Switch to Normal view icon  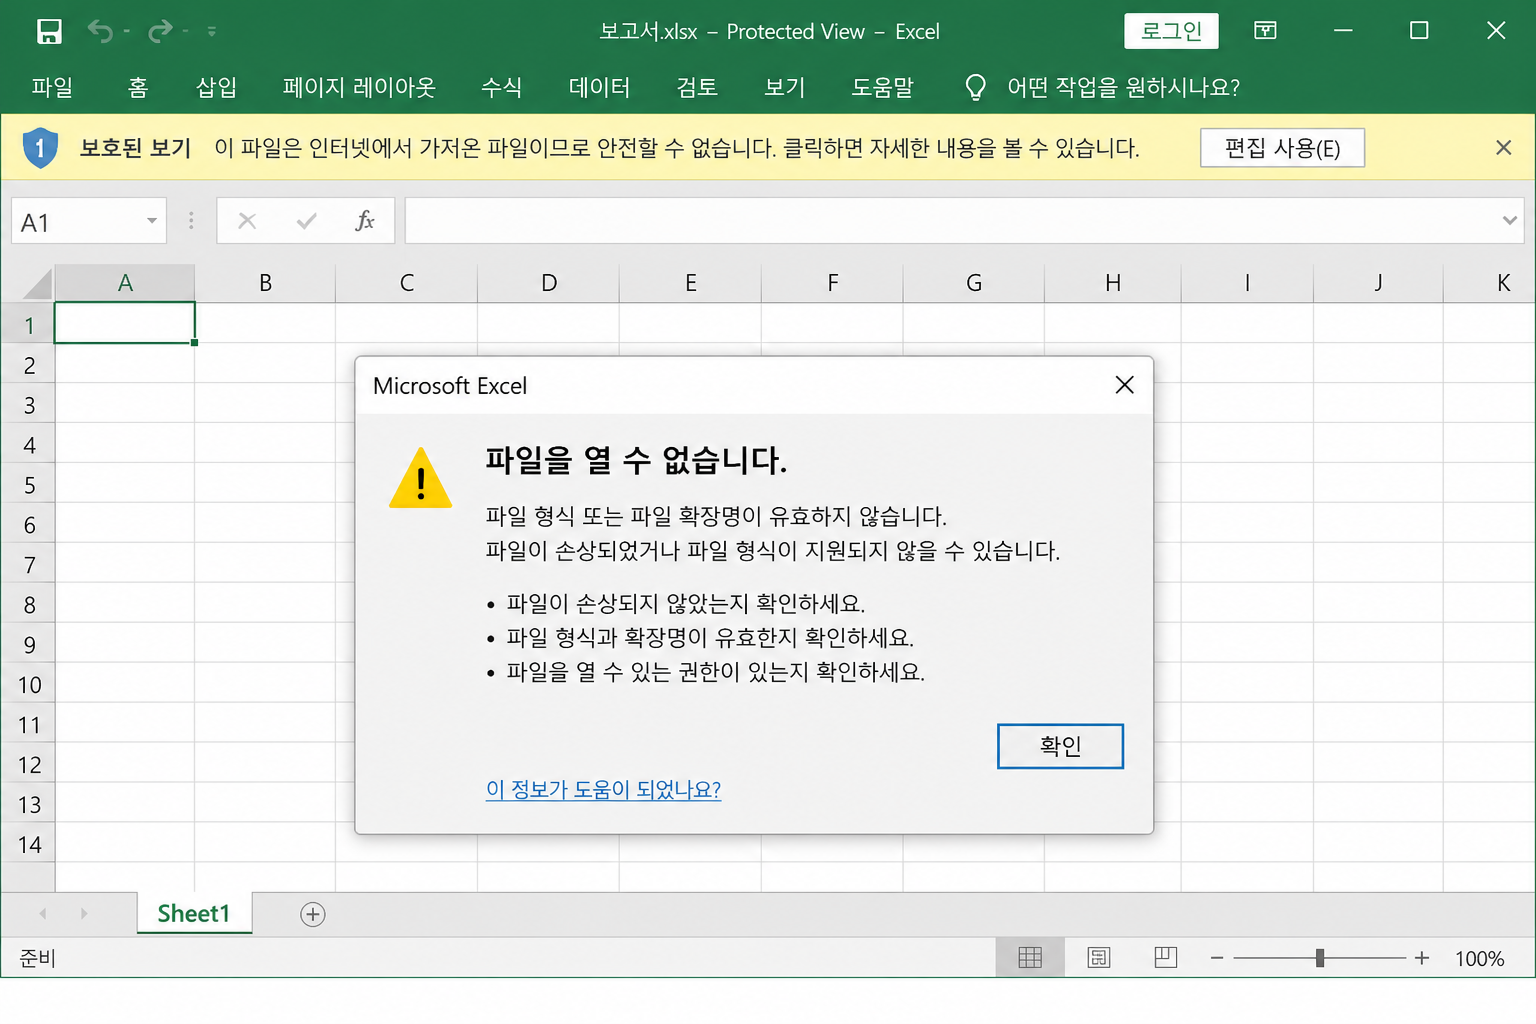click(x=1030, y=958)
